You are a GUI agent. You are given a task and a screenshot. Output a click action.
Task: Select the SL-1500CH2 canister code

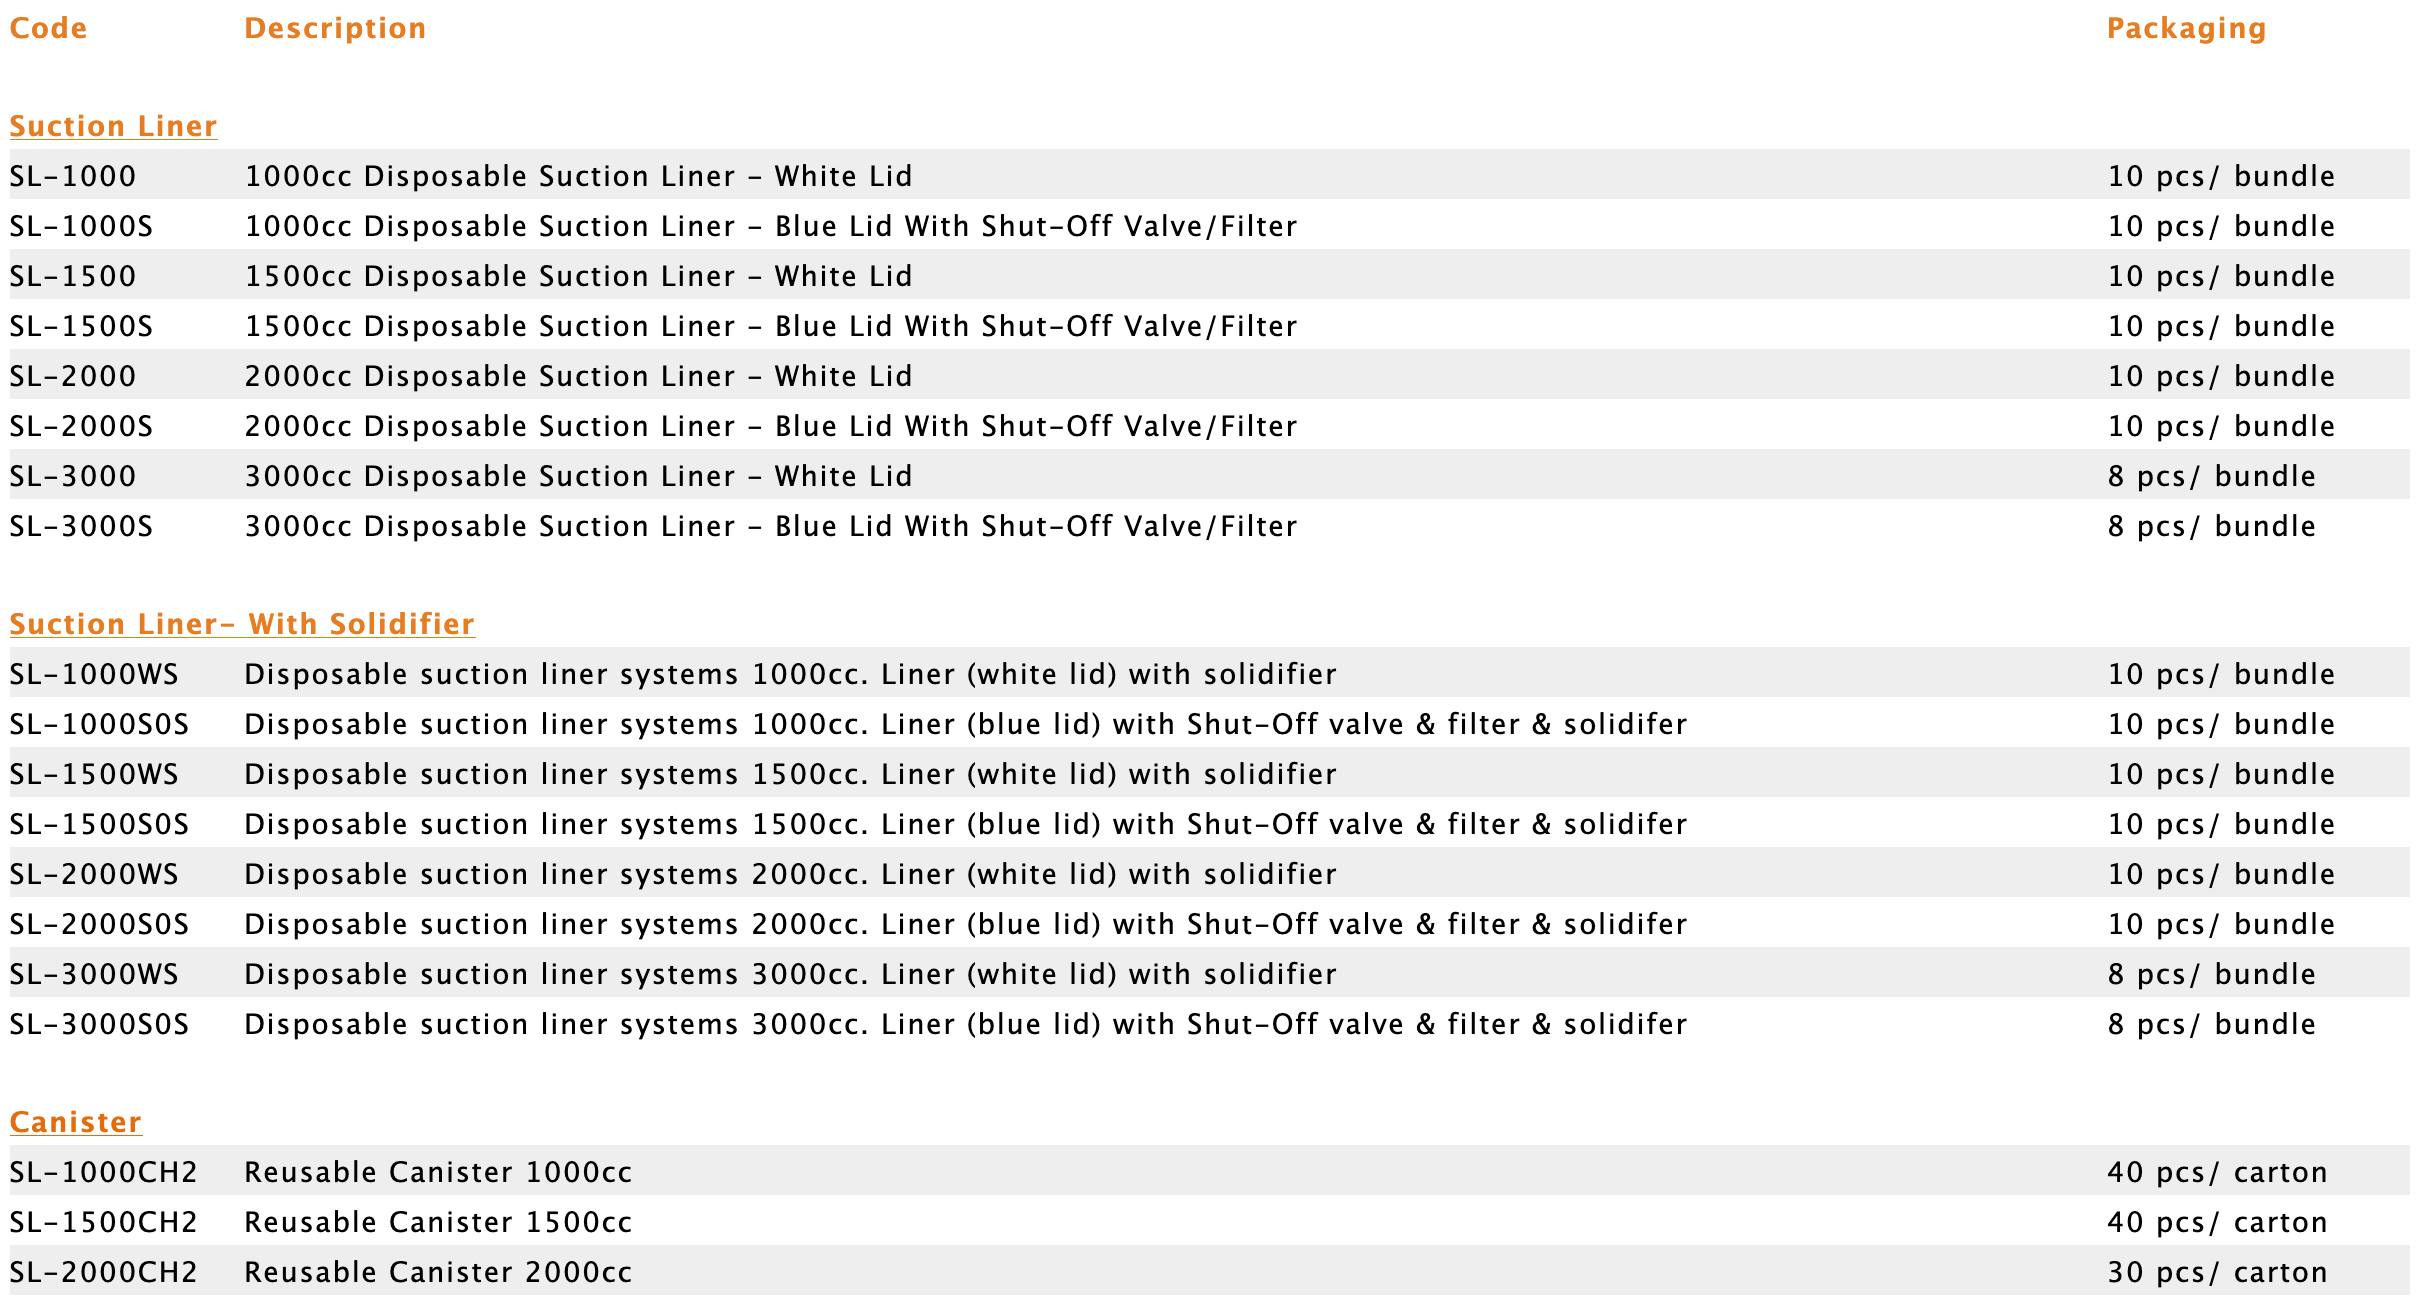coord(103,1223)
